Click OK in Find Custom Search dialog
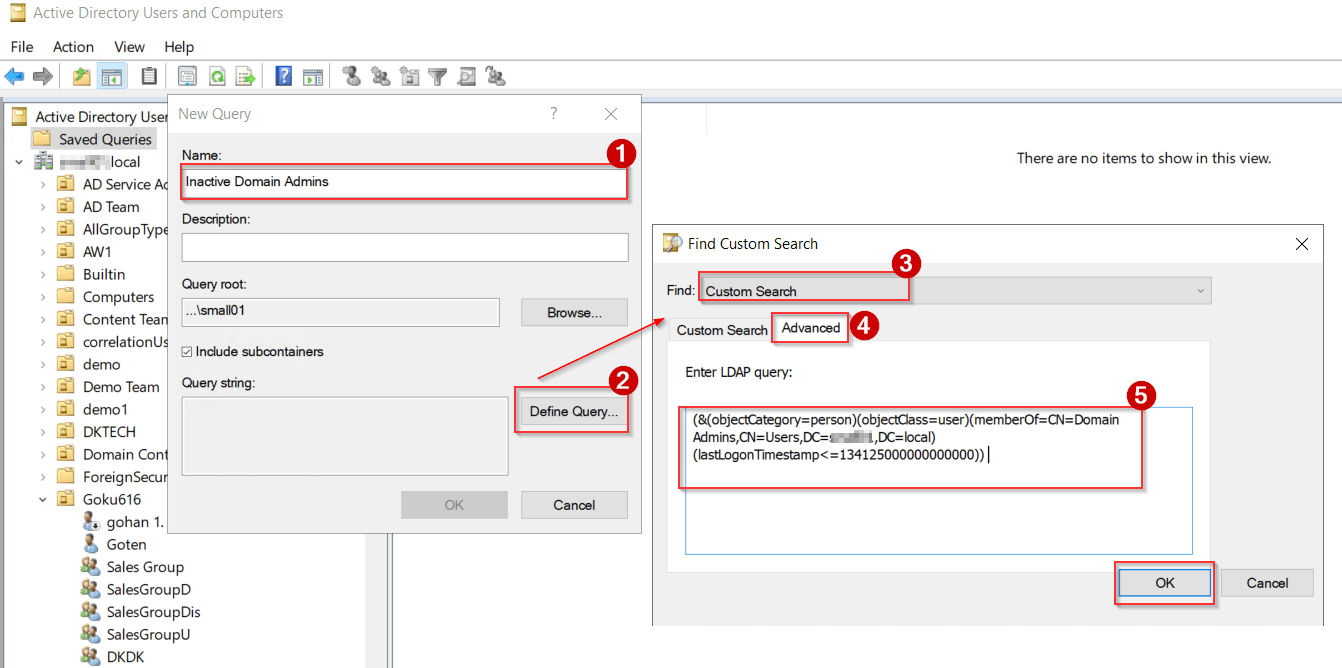The width and height of the screenshot is (1342, 668). (x=1165, y=583)
